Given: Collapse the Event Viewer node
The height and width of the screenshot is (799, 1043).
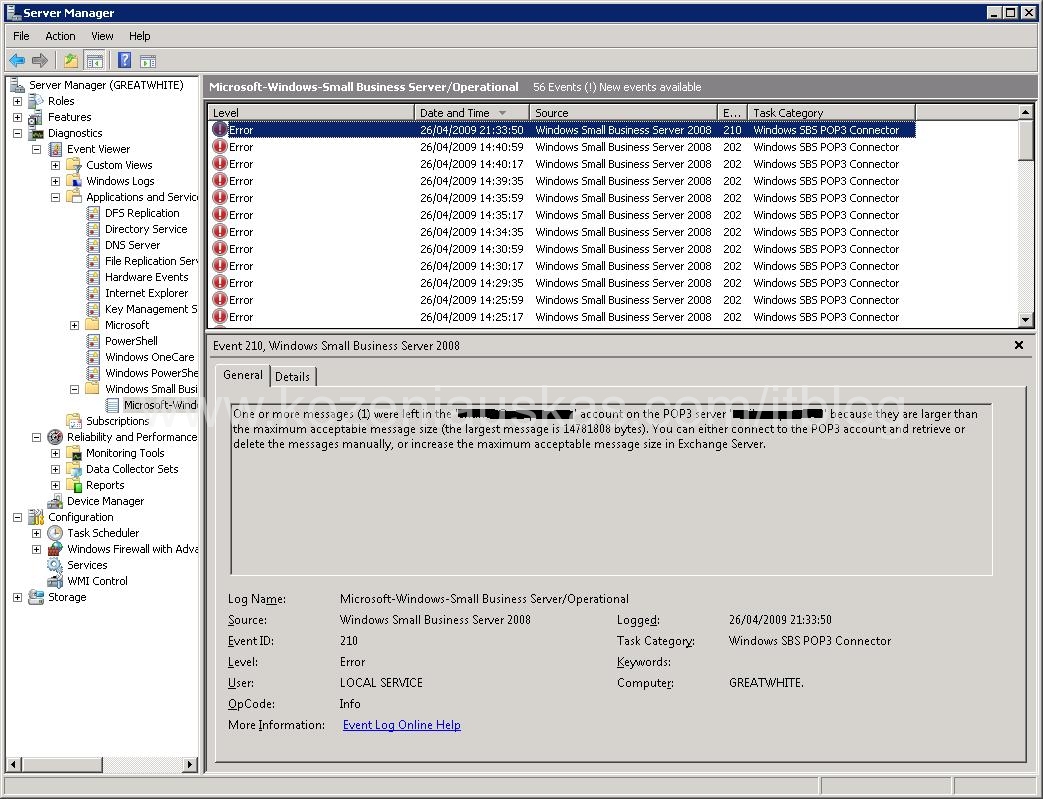Looking at the screenshot, I should tap(37, 149).
